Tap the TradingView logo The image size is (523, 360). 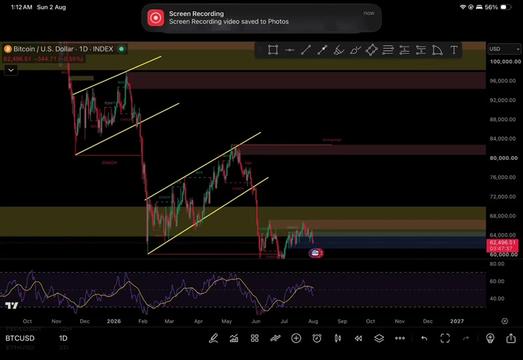point(12,305)
